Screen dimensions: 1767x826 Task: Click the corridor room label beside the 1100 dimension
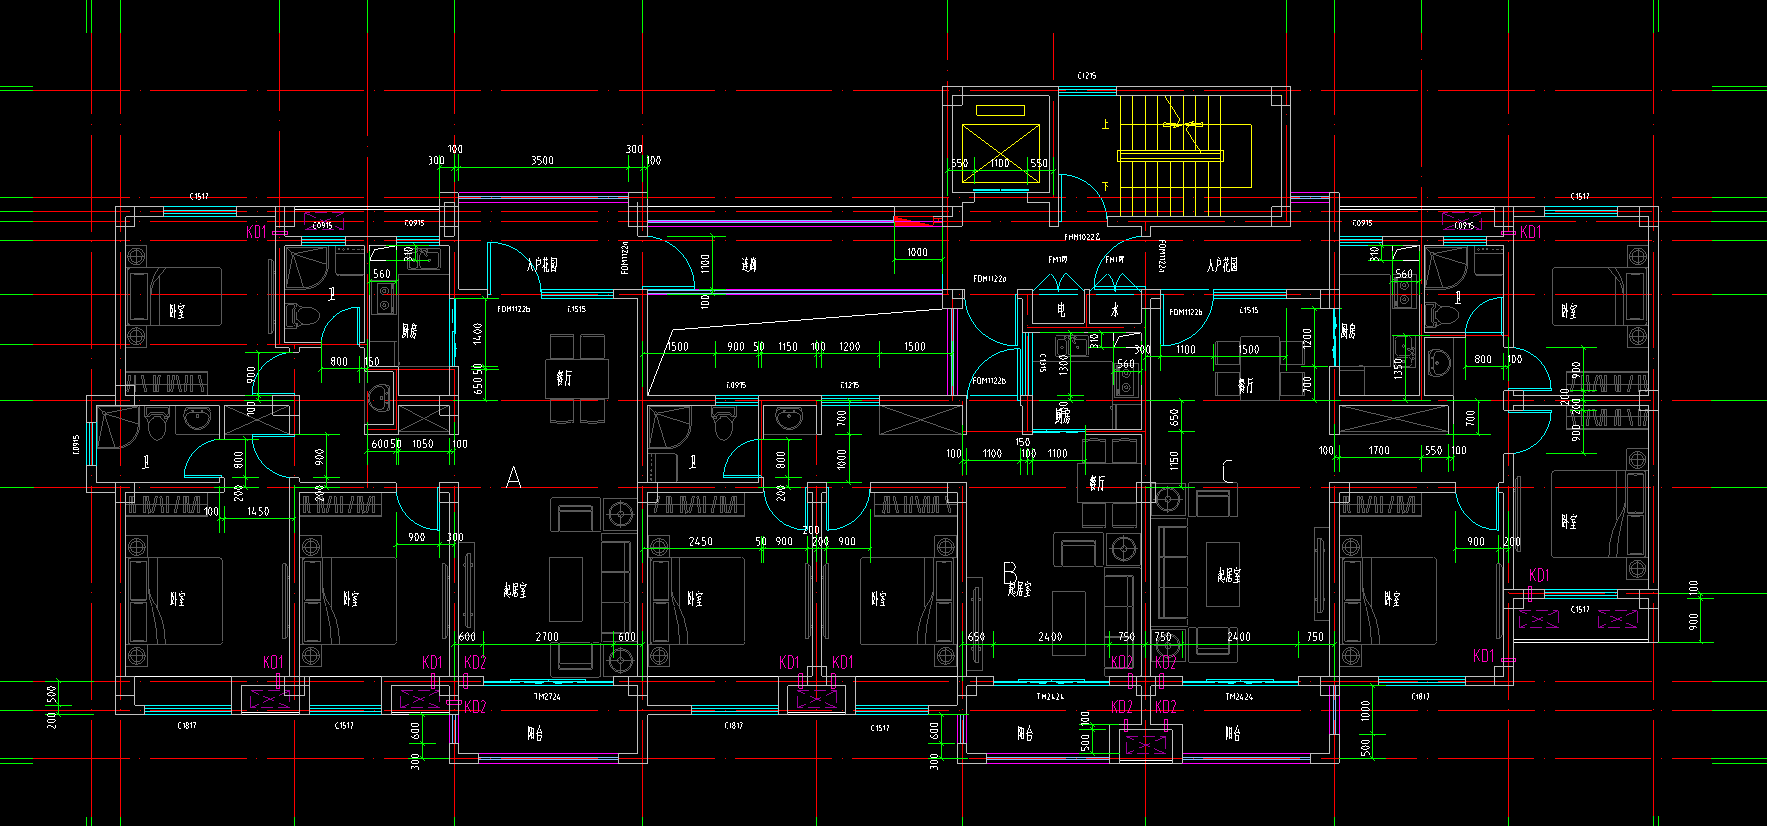coord(749,265)
